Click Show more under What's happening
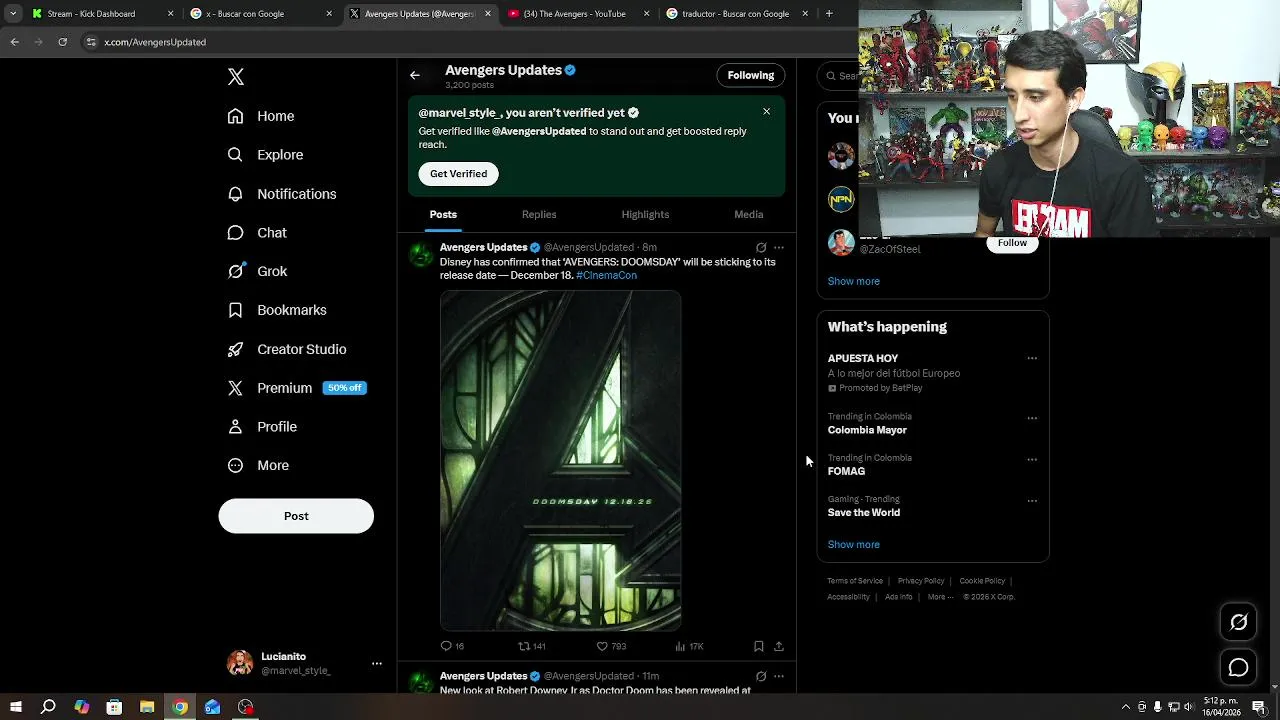 click(x=854, y=545)
